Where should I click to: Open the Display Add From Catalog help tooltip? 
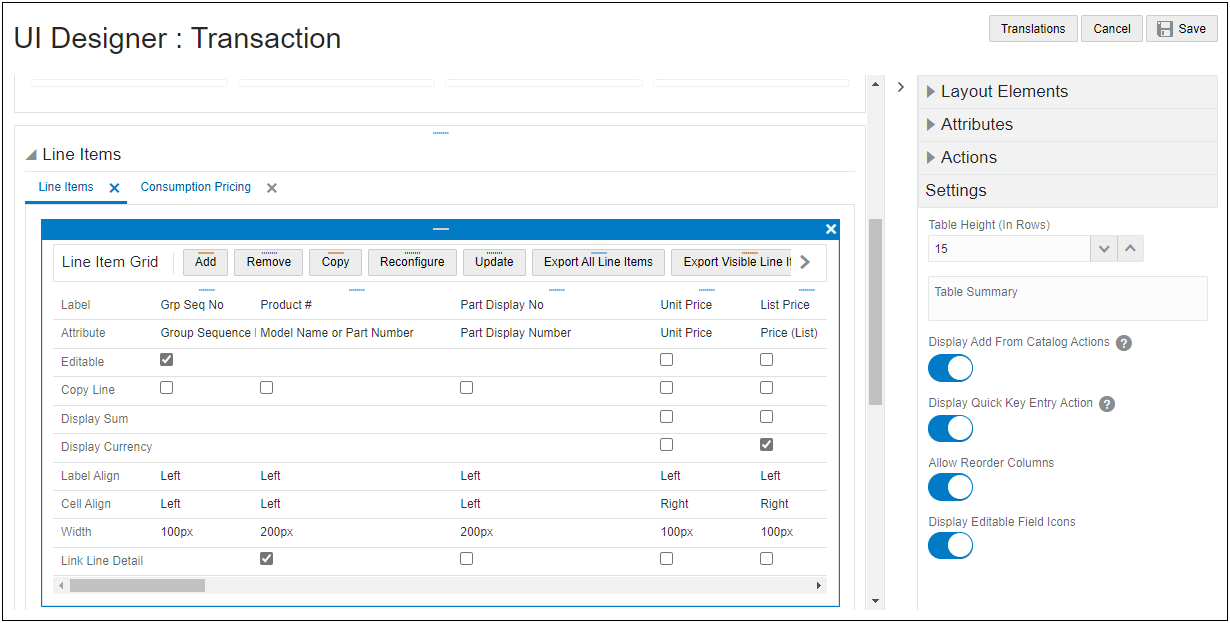click(x=1124, y=342)
